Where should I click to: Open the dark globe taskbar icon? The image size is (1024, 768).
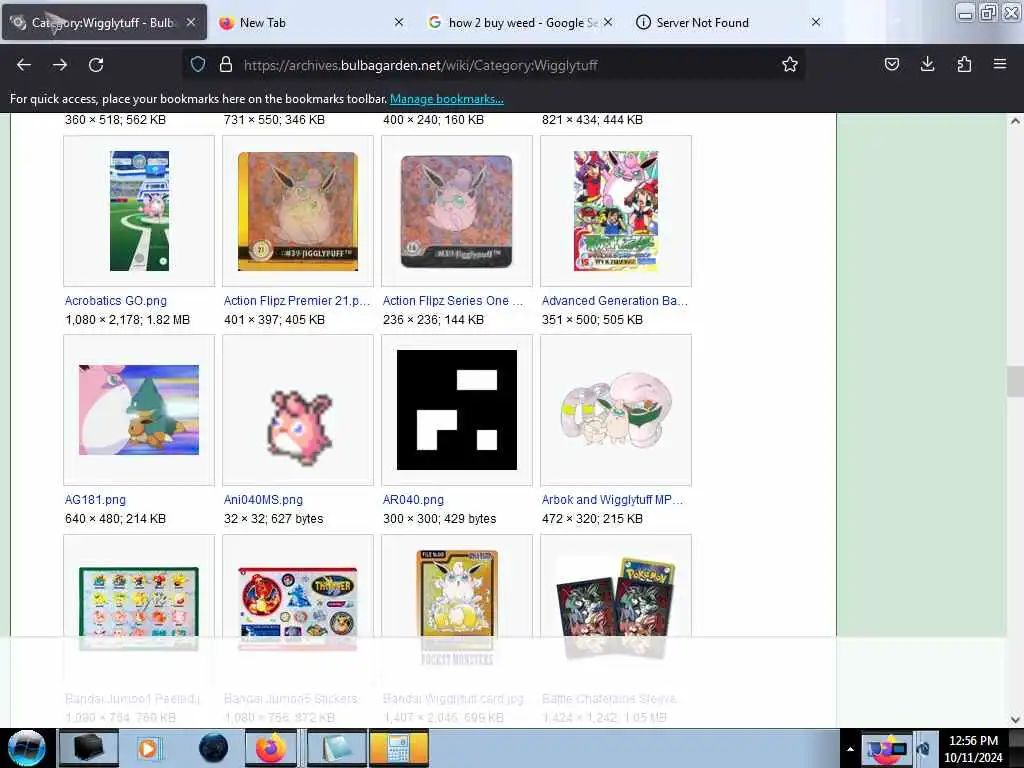coord(213,748)
